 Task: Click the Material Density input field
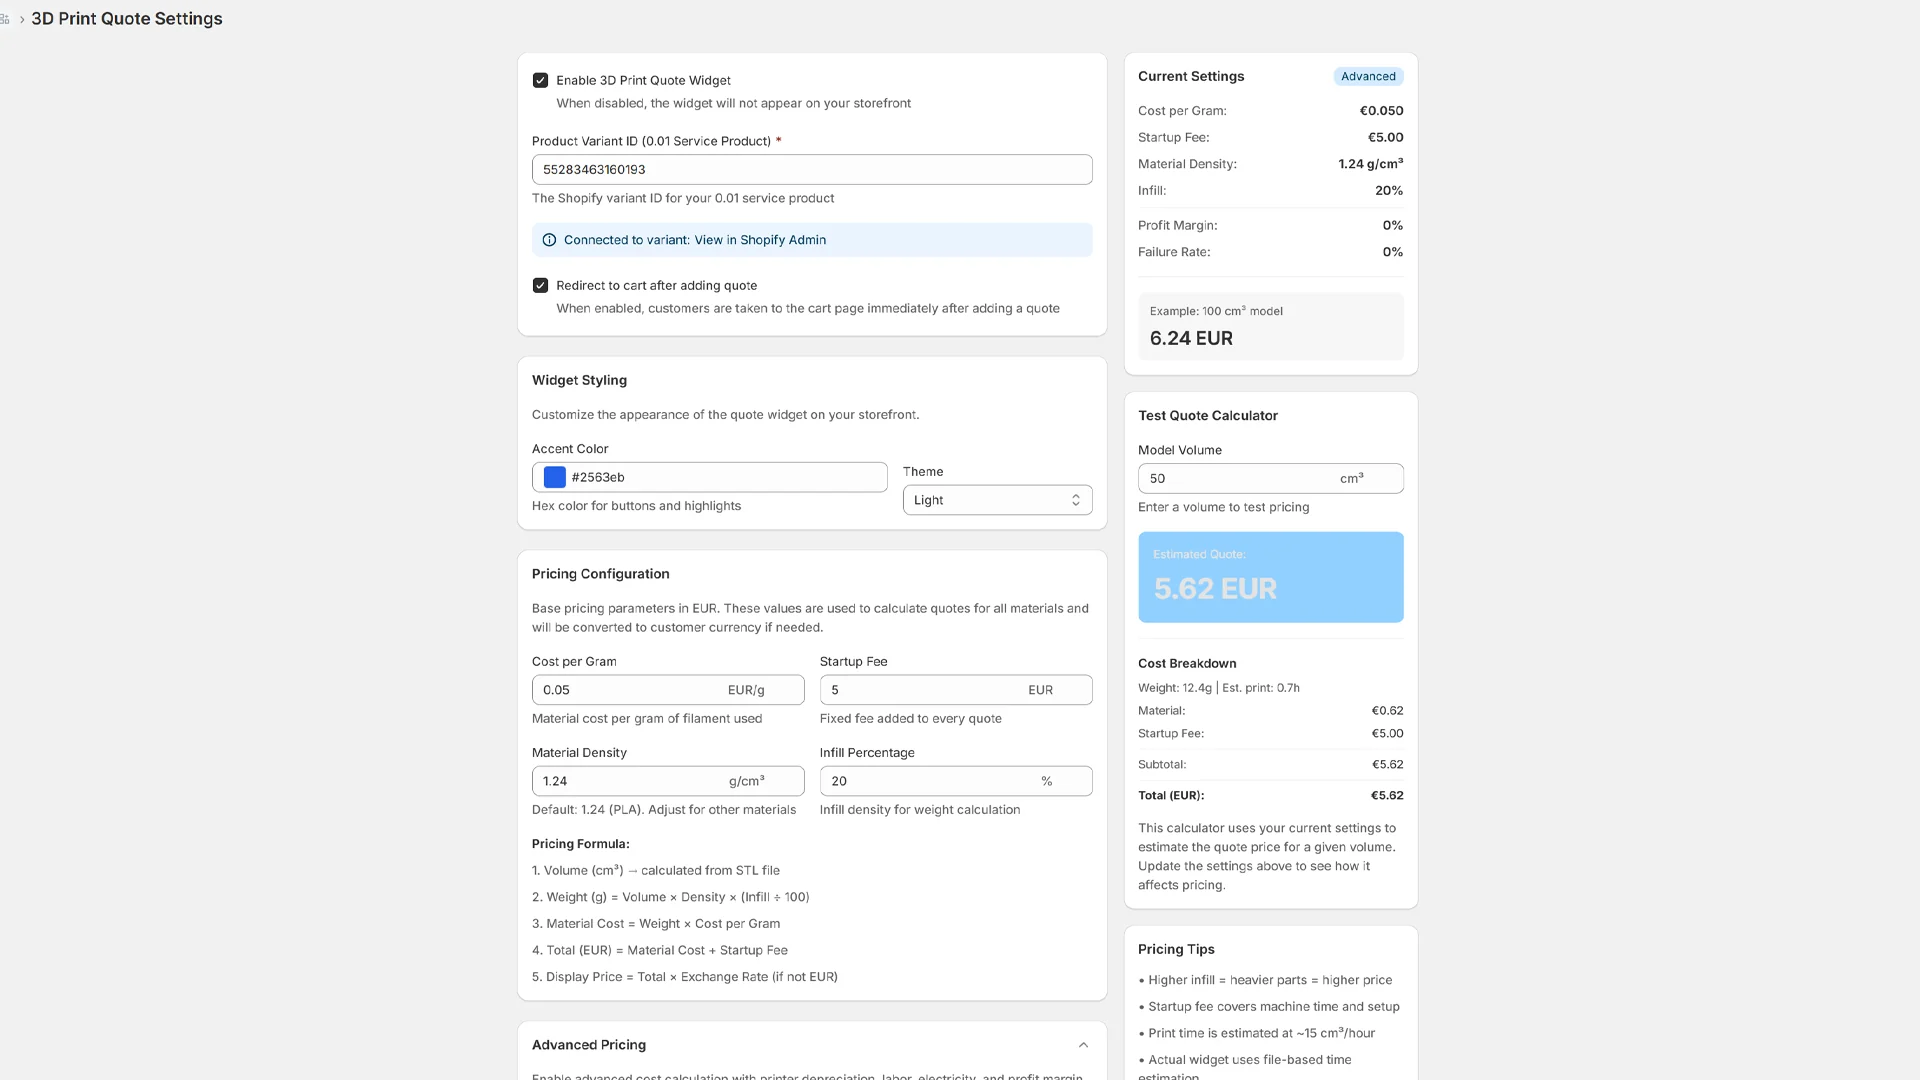(668, 781)
